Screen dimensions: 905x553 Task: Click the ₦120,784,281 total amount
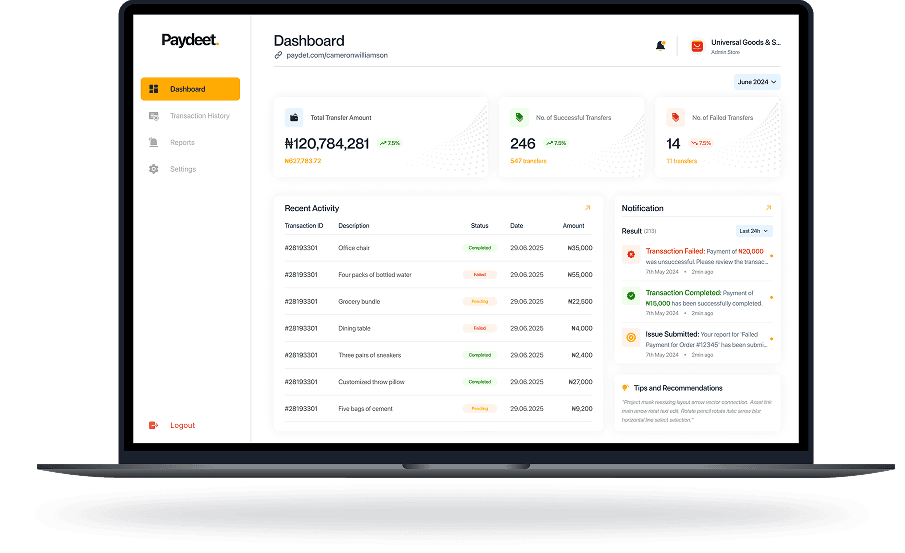(327, 144)
